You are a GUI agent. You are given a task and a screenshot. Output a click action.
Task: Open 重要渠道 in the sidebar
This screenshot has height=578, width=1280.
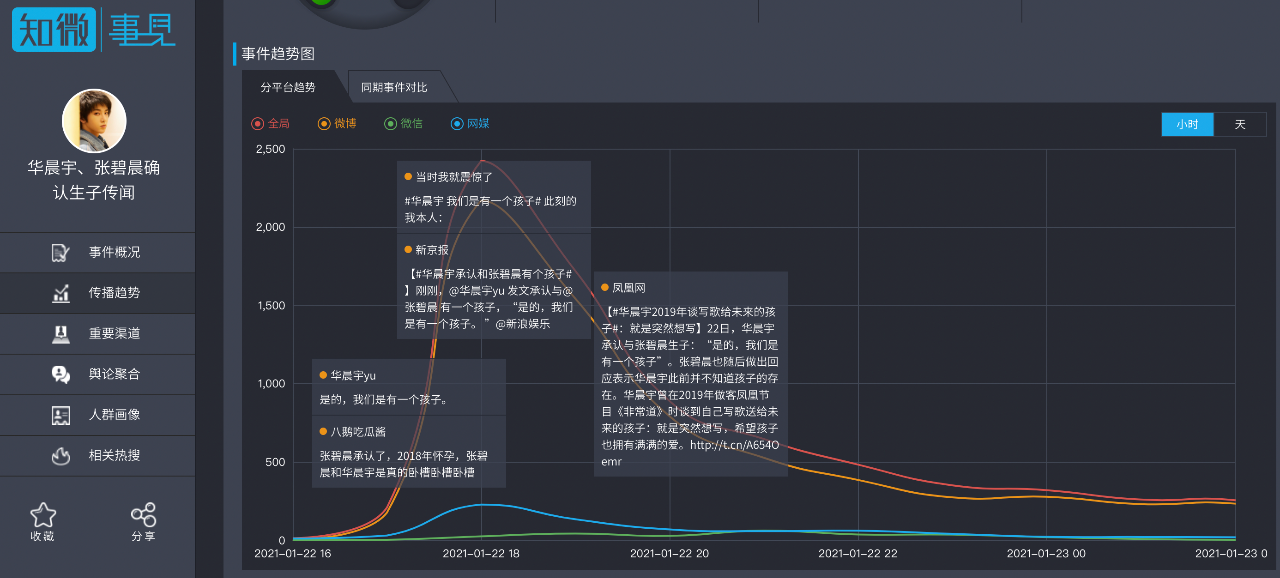click(97, 334)
